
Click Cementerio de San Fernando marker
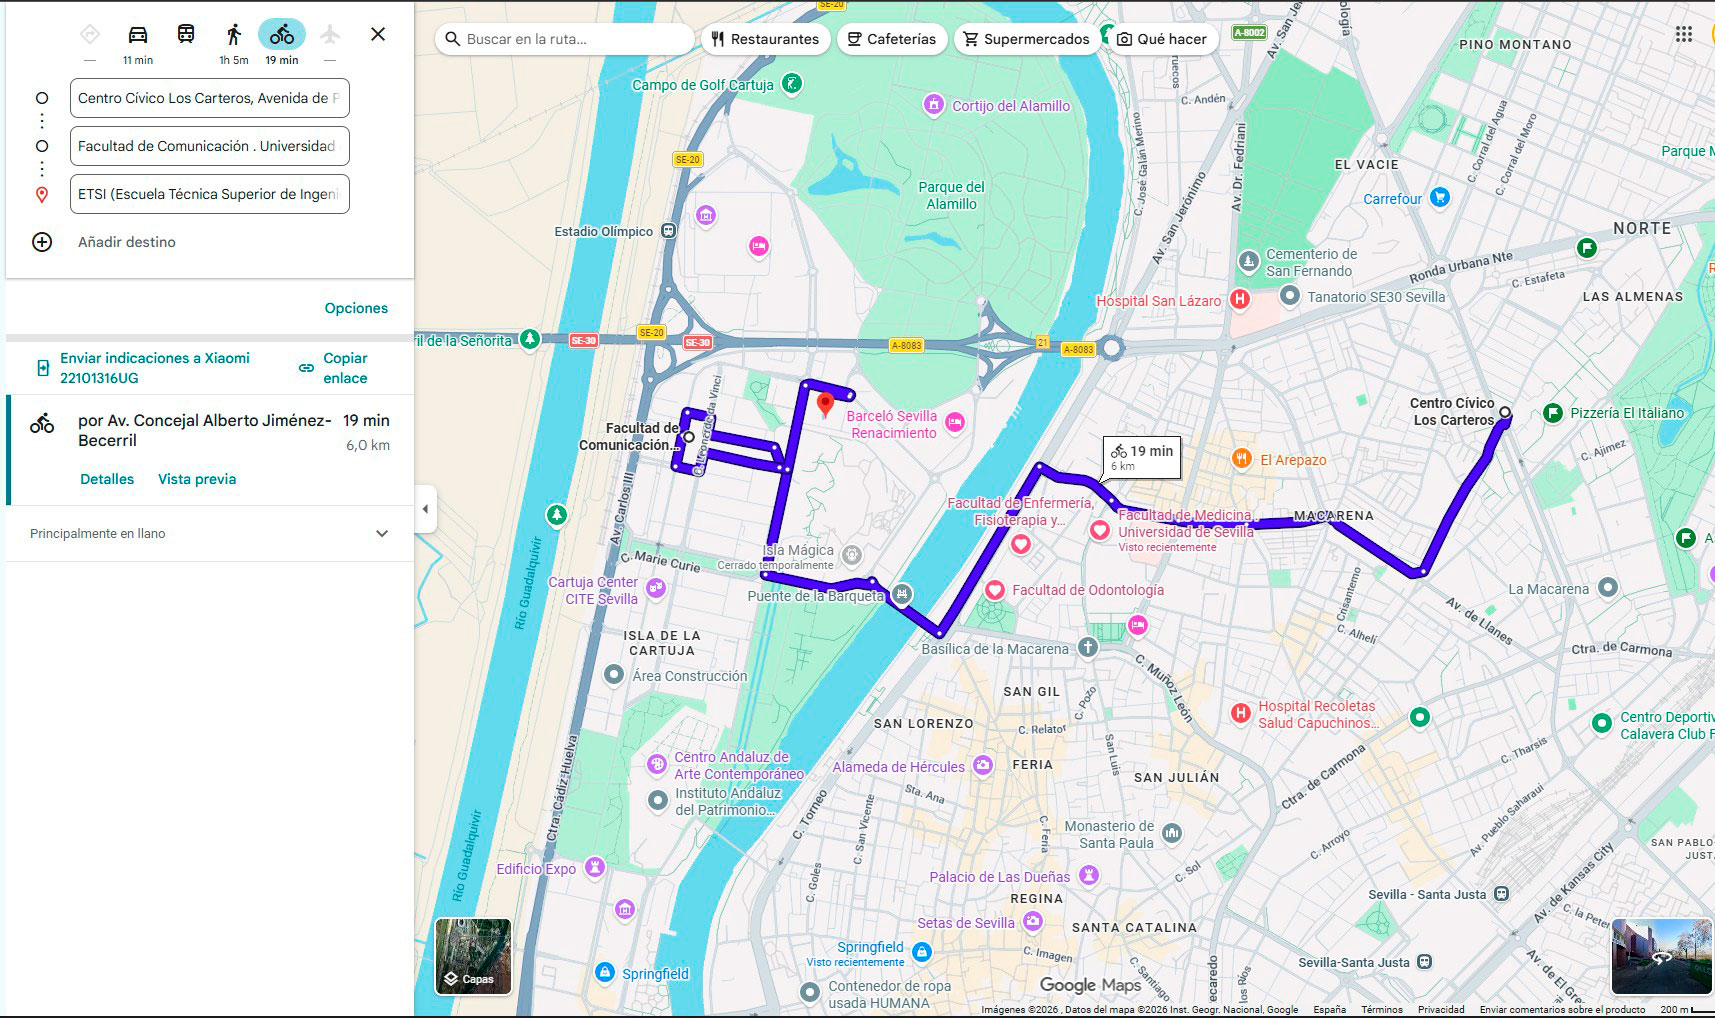(1248, 262)
